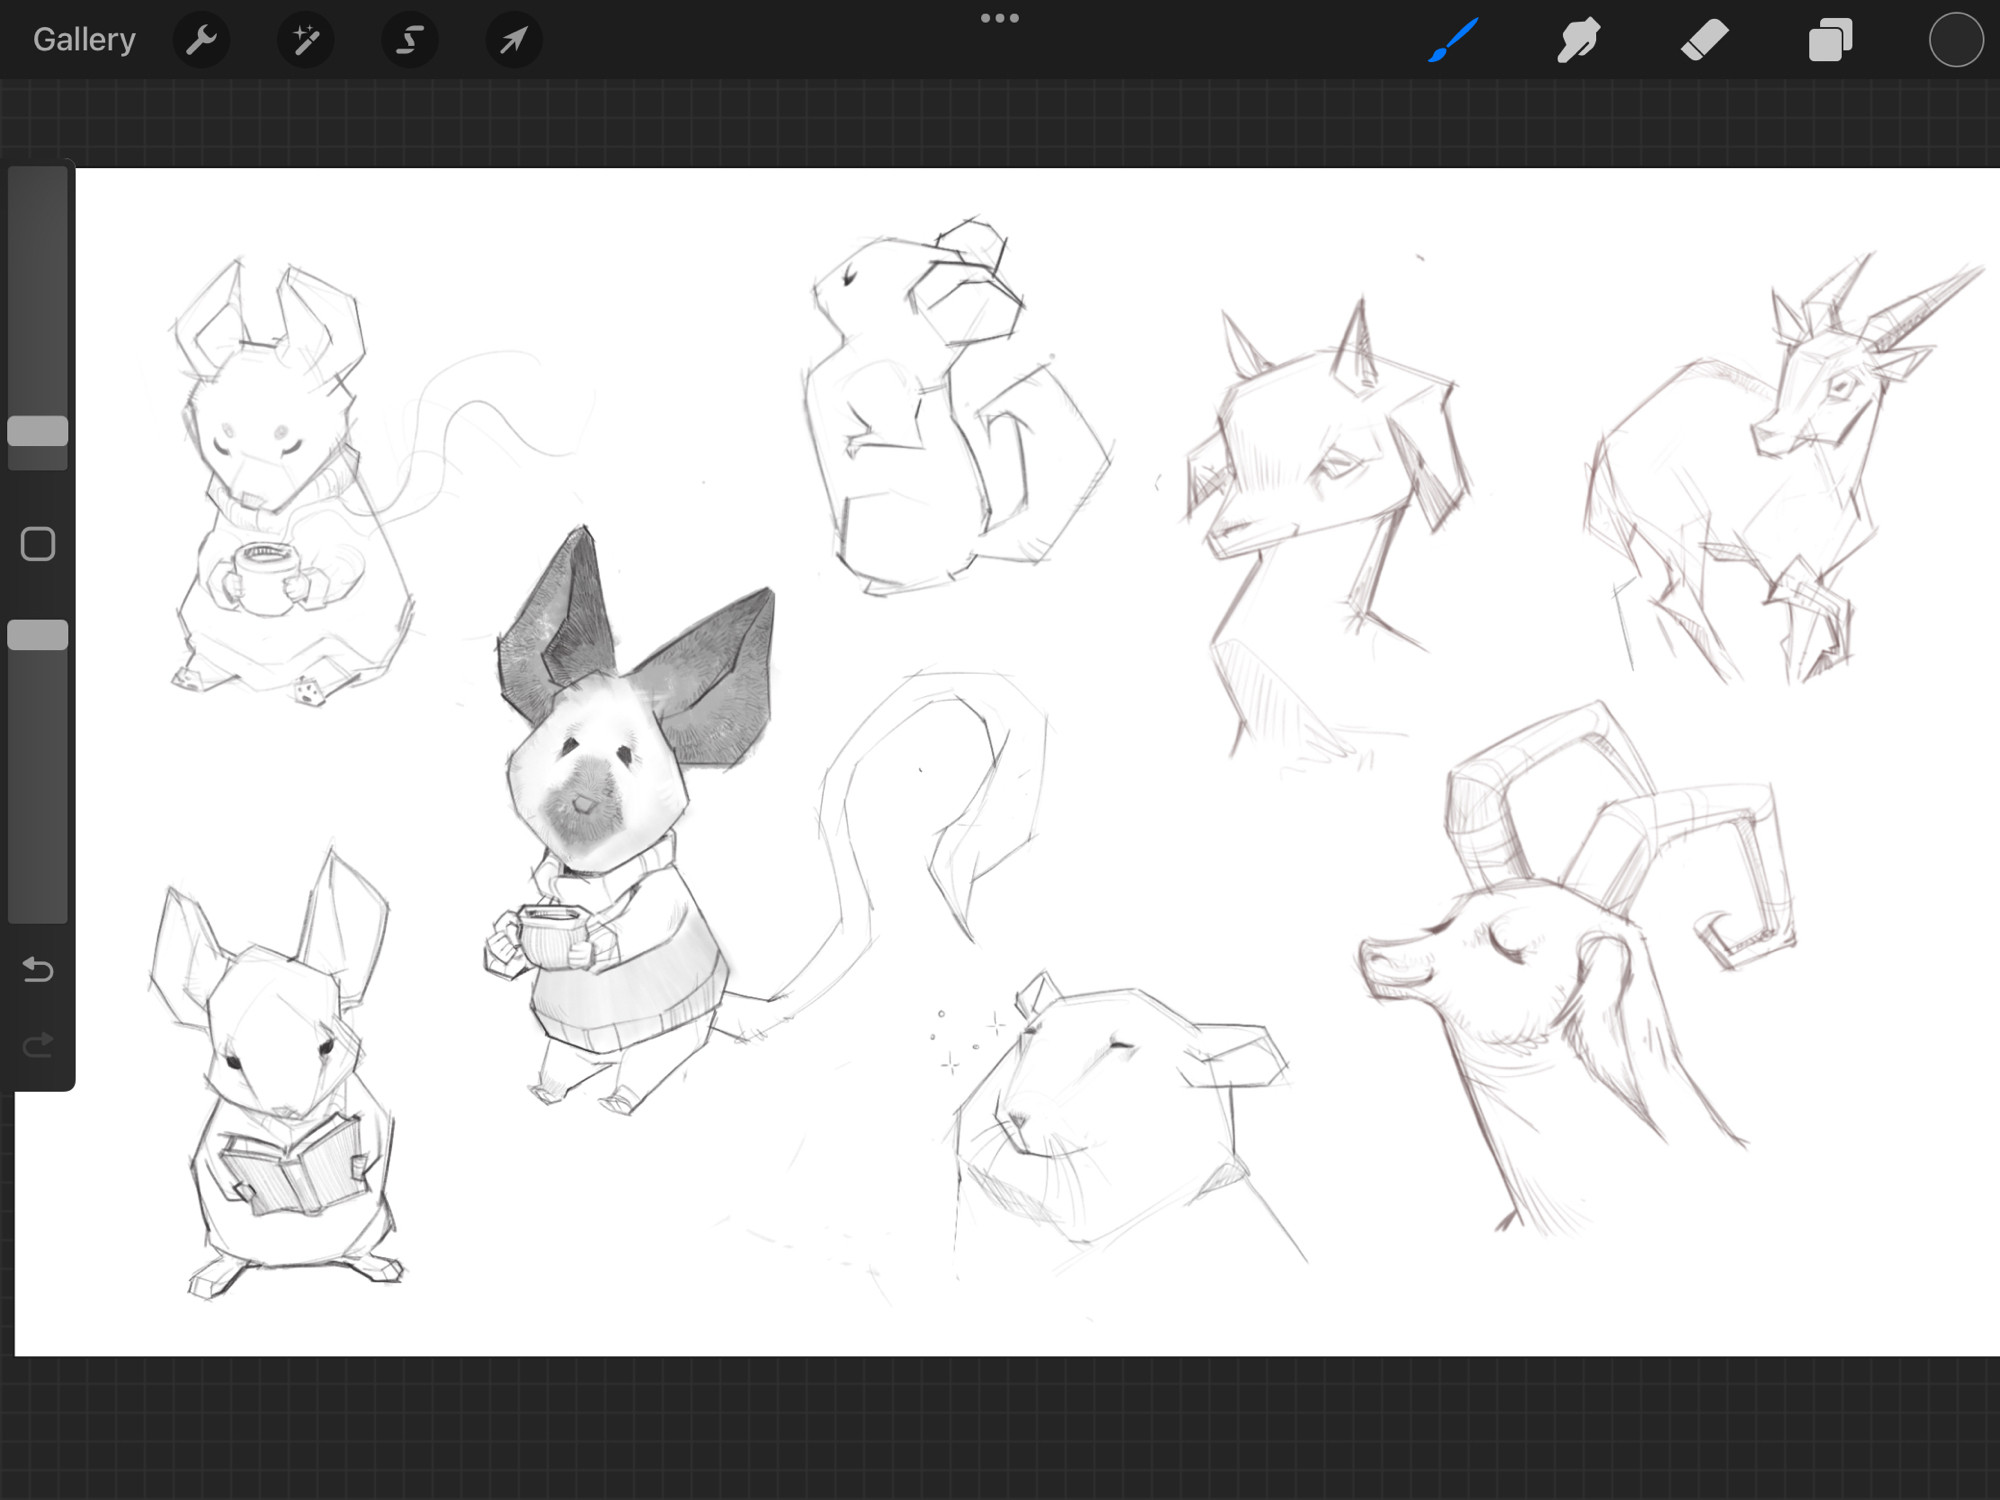This screenshot has width=2000, height=1500.
Task: Activate the Transform arrow tool
Action: (513, 40)
